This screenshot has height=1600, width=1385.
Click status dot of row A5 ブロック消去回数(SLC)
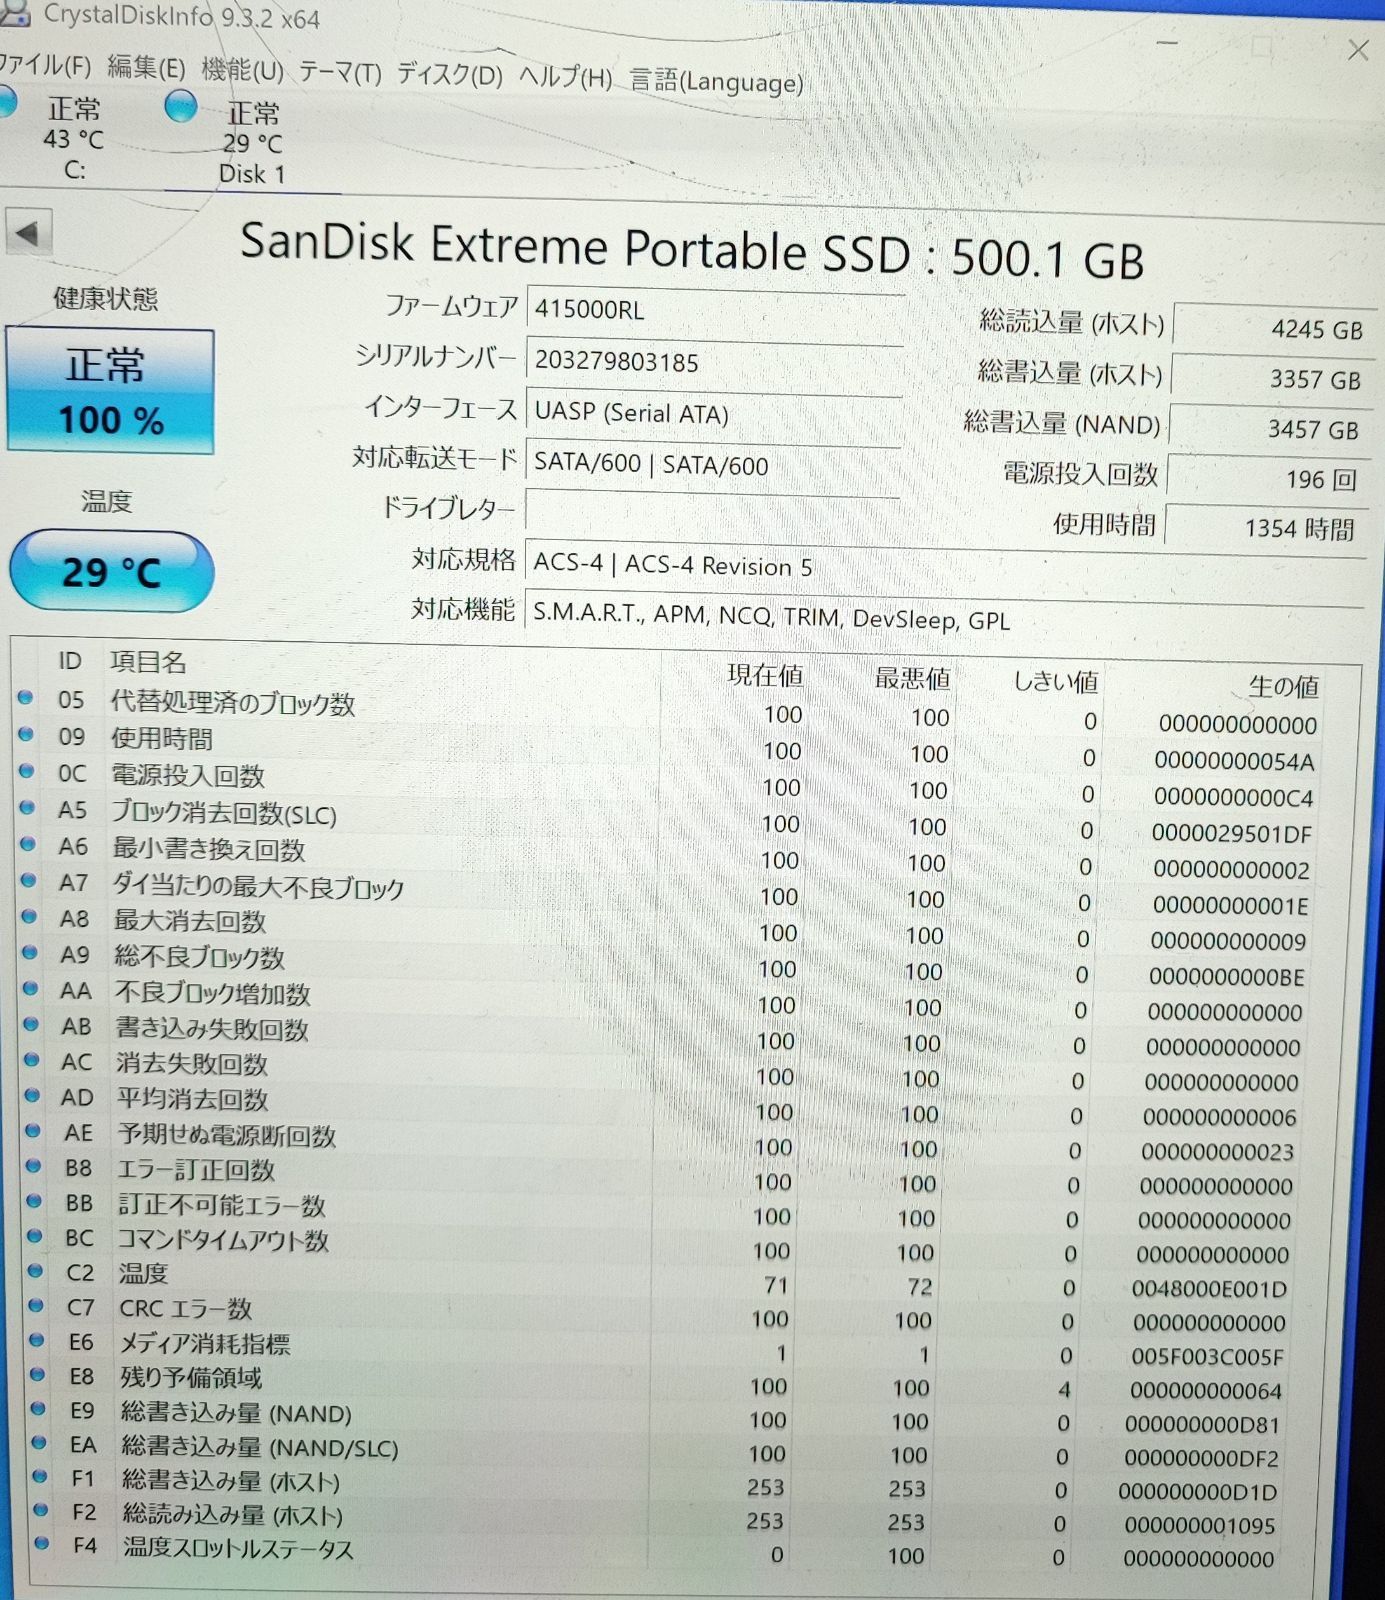tap(28, 807)
